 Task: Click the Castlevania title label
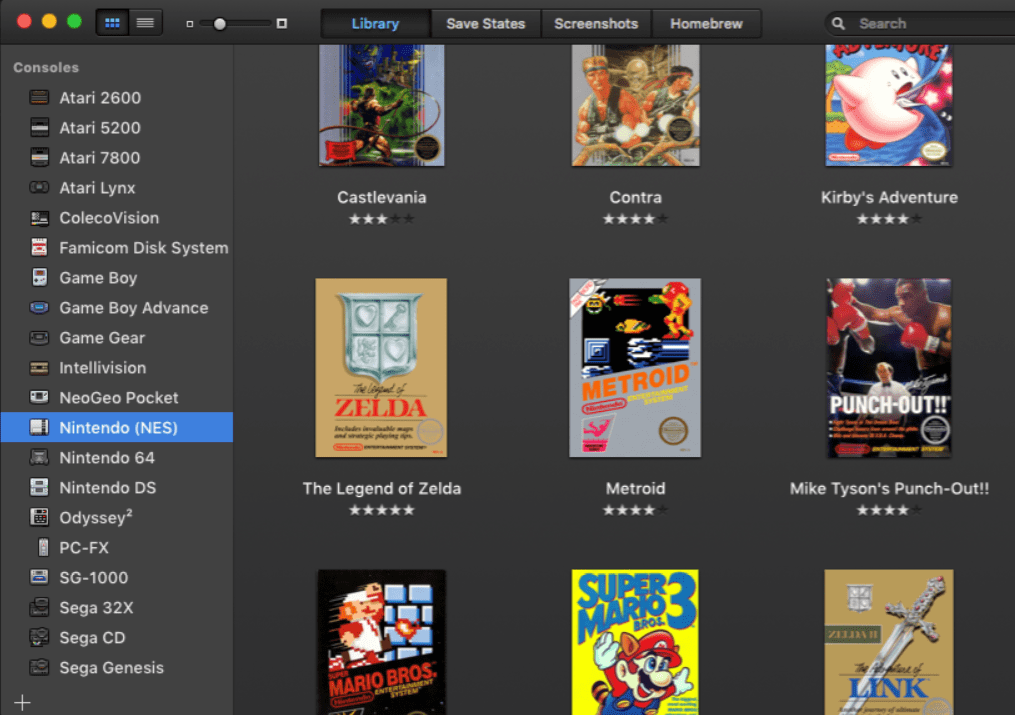[x=382, y=197]
